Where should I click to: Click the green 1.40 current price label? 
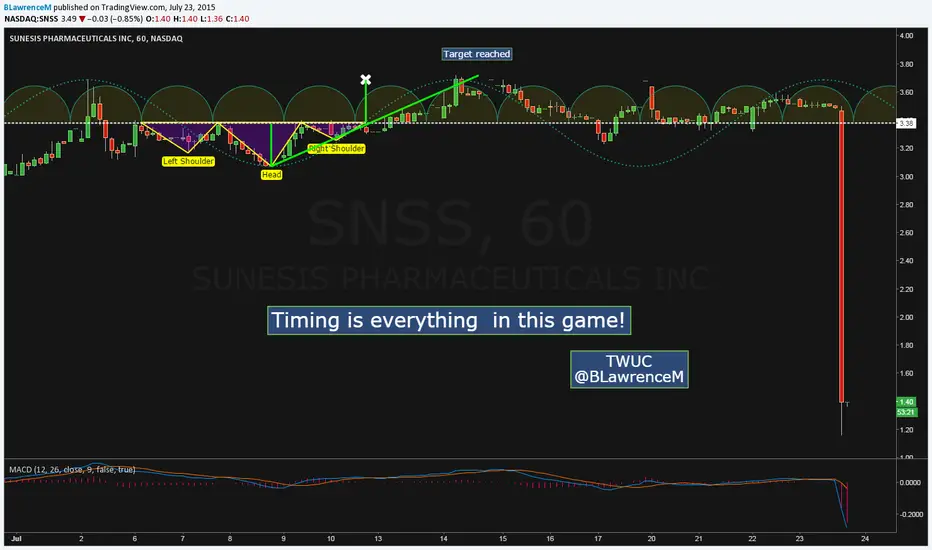tap(906, 402)
